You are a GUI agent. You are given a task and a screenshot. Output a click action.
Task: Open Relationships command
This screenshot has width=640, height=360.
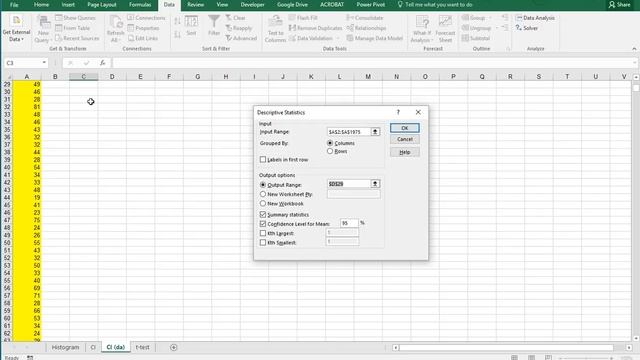pyautogui.click(x=367, y=28)
